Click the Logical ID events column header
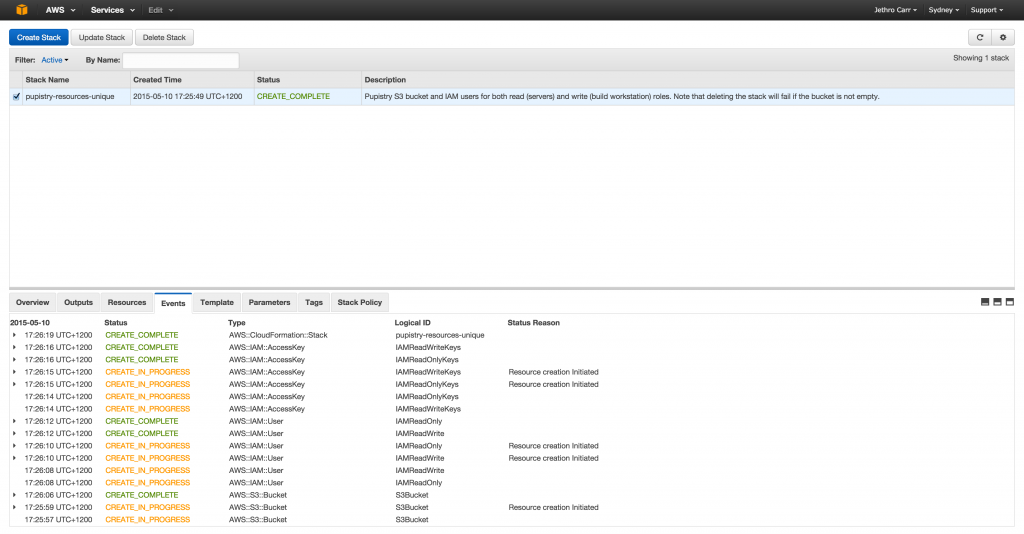This screenshot has height=534, width=1024. coord(413,322)
